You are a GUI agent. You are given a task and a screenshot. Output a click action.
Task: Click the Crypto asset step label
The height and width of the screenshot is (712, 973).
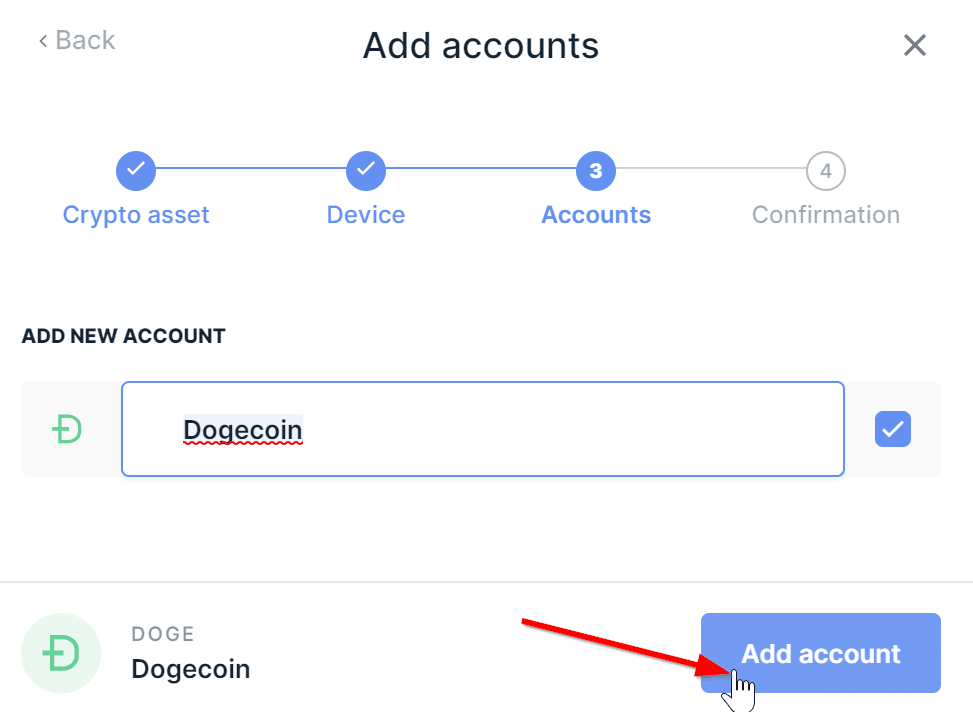[136, 215]
